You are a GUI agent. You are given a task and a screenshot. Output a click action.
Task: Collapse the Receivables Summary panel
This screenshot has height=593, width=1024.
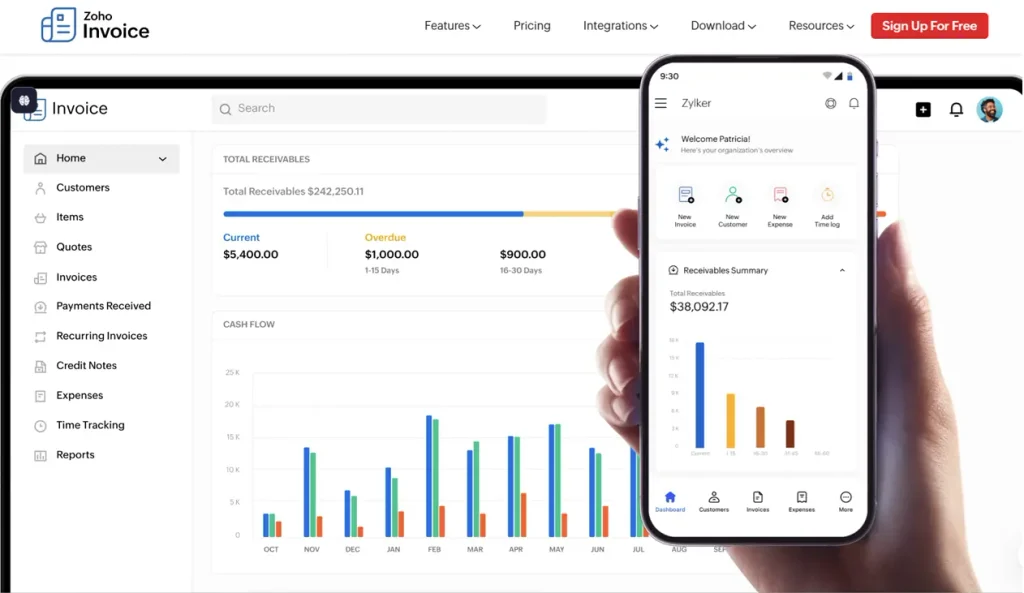[842, 270]
